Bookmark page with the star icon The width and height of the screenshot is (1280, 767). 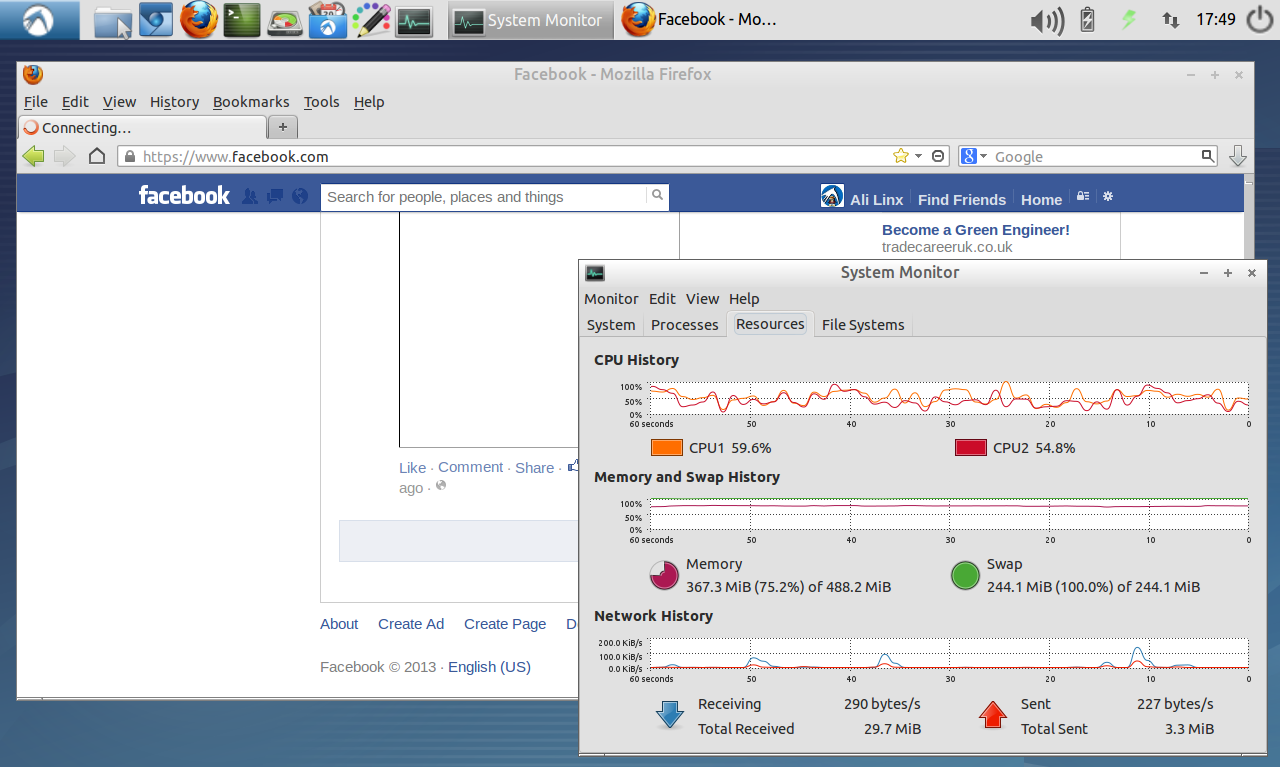pyautogui.click(x=900, y=156)
